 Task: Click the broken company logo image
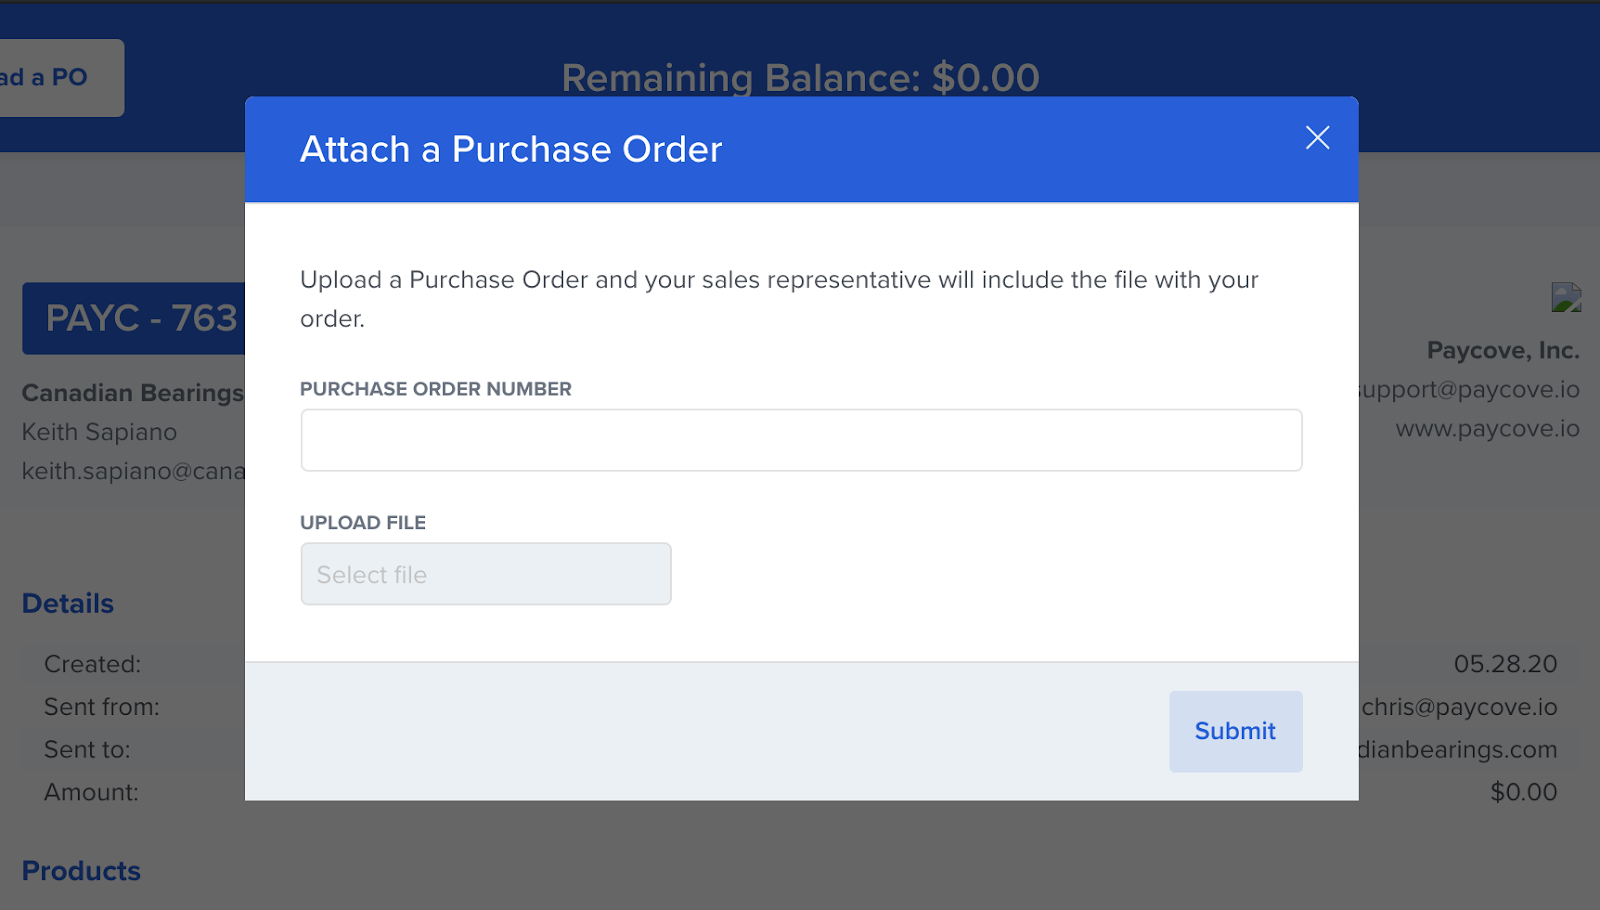point(1566,297)
